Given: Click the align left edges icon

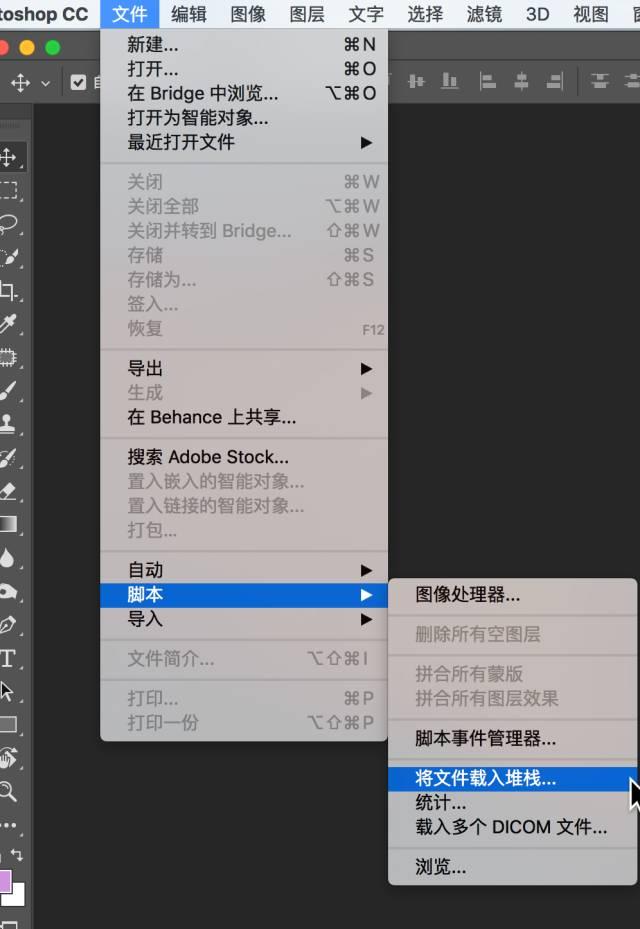Looking at the screenshot, I should click(x=487, y=81).
